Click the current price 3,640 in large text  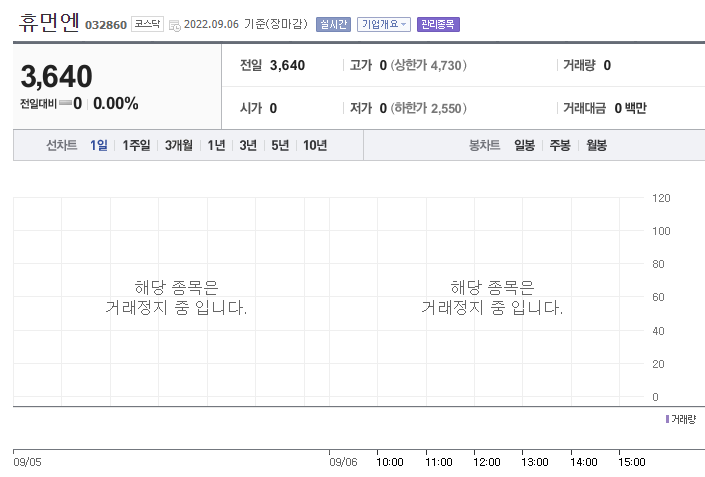[x=57, y=76]
